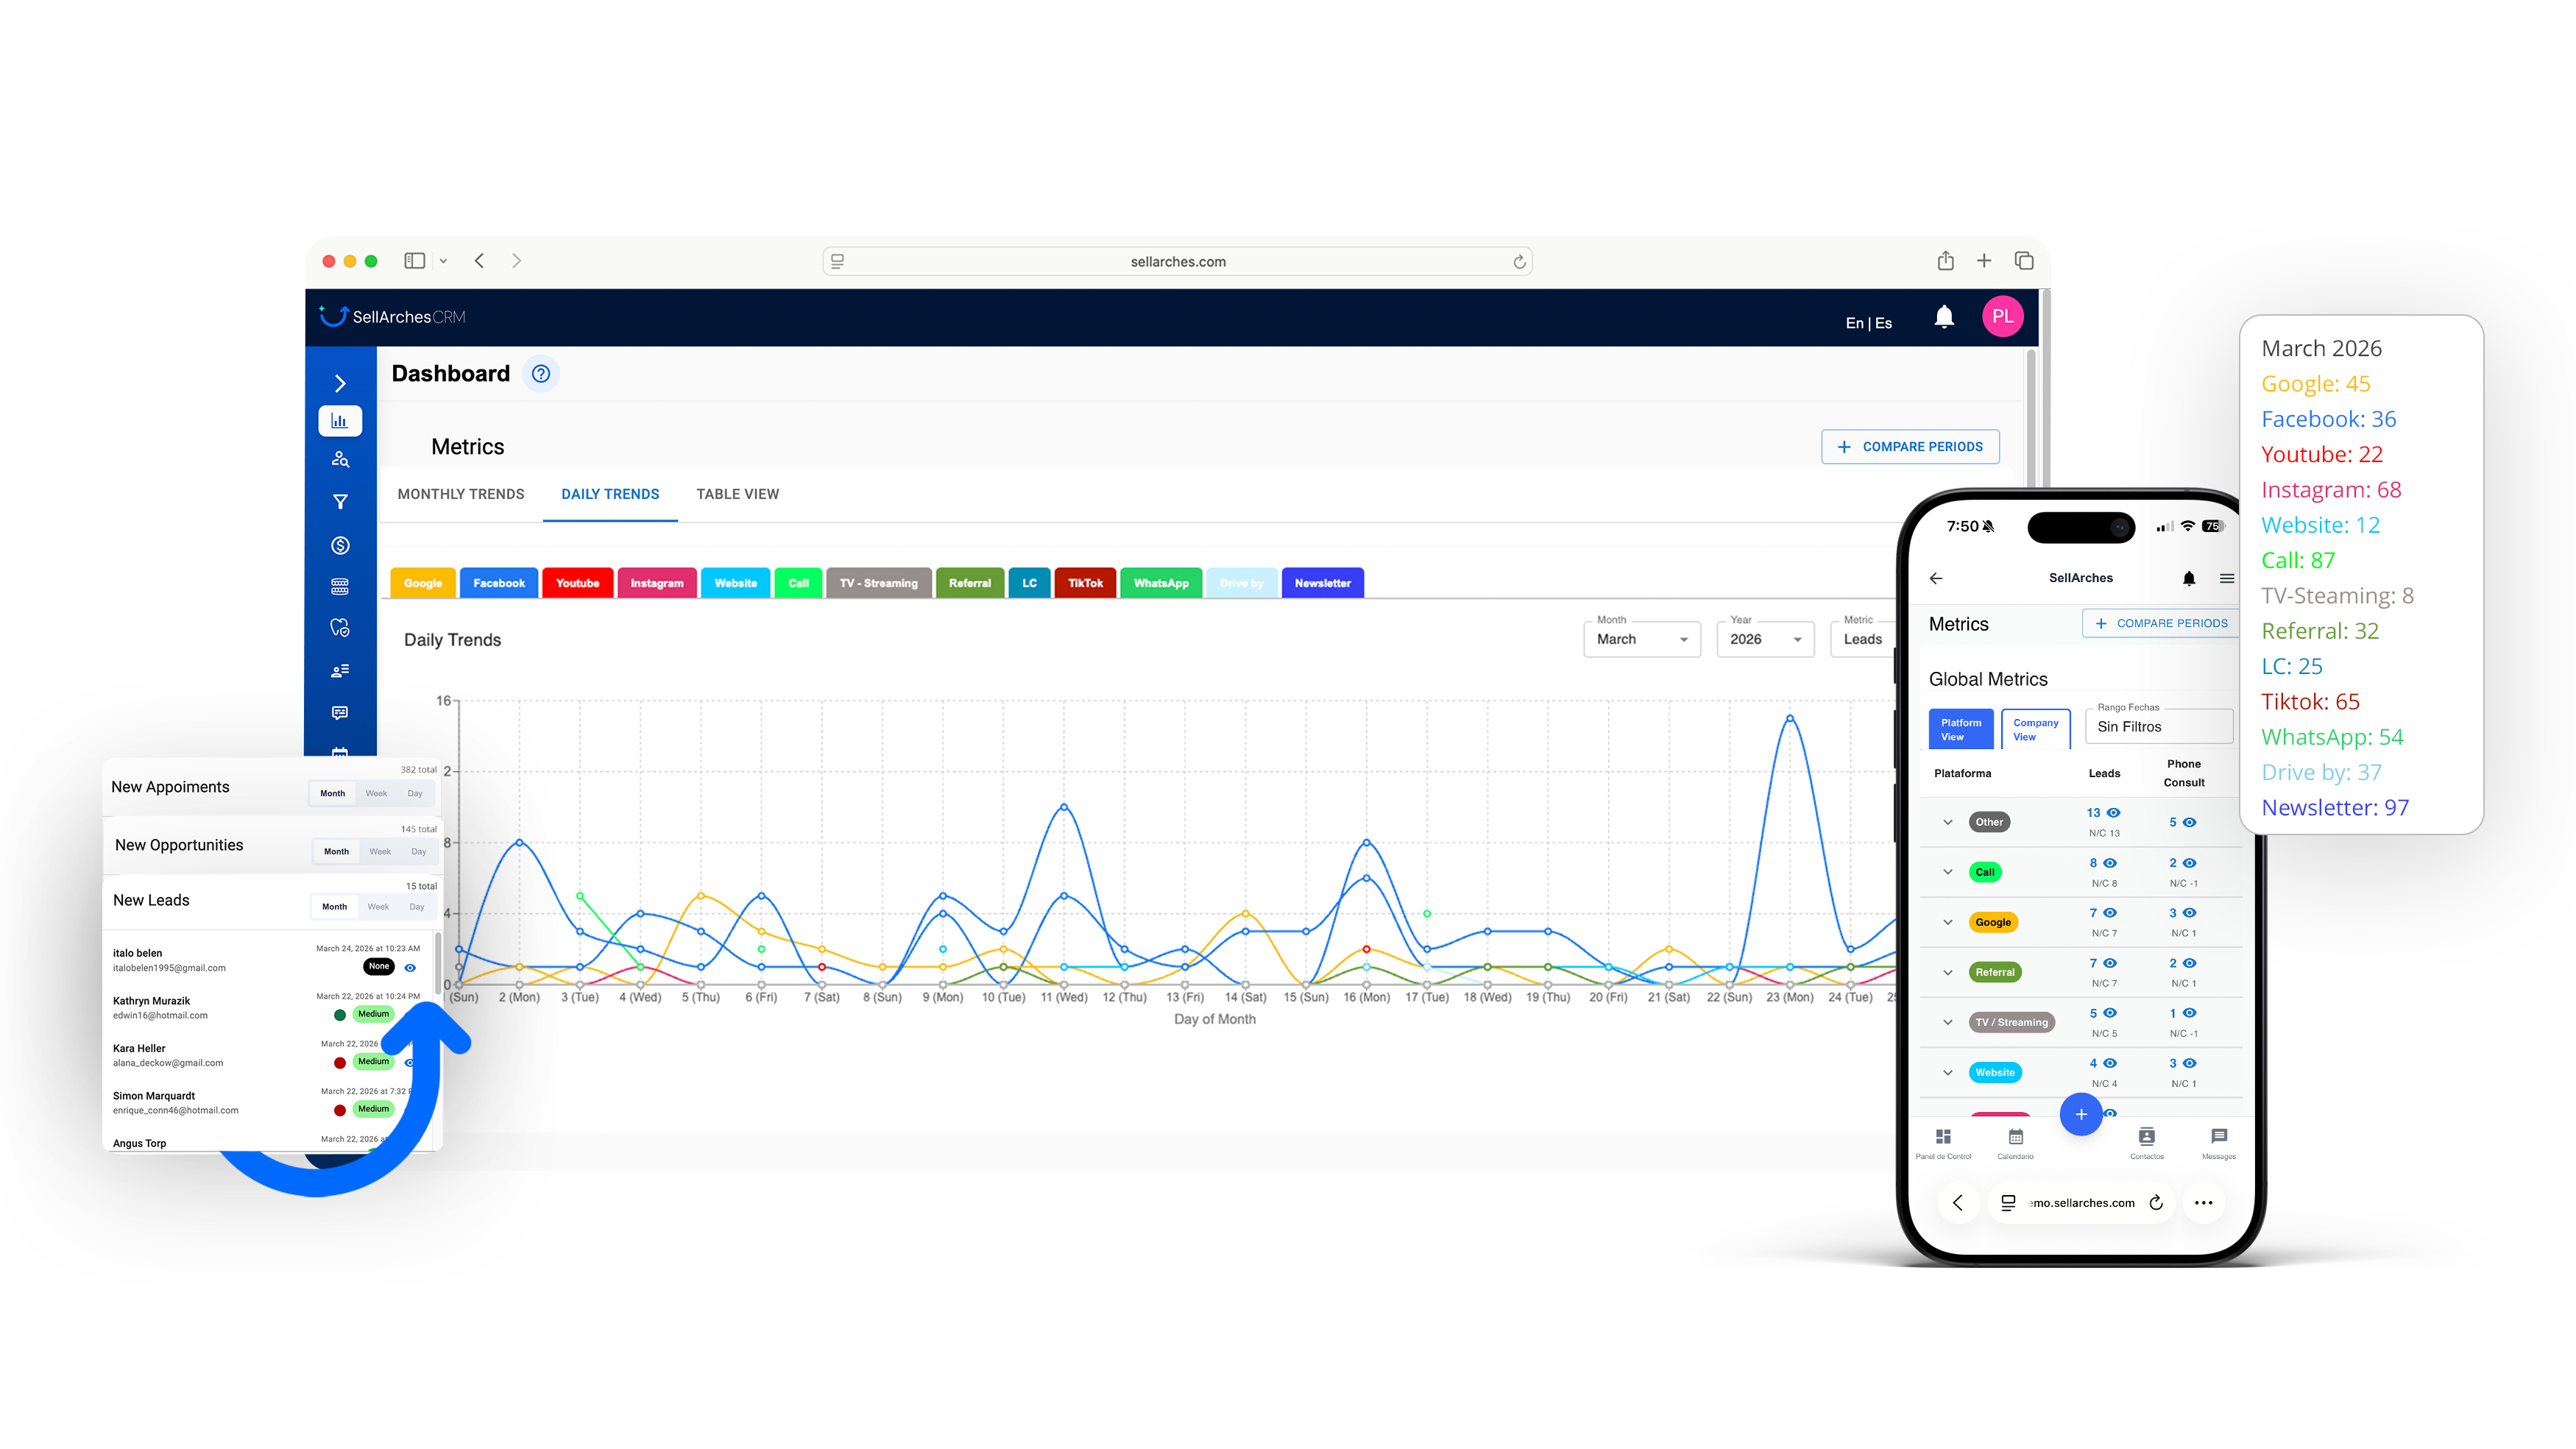Click the Dashboard help question mark icon
Screen dimensions: 2576x1449
541,374
